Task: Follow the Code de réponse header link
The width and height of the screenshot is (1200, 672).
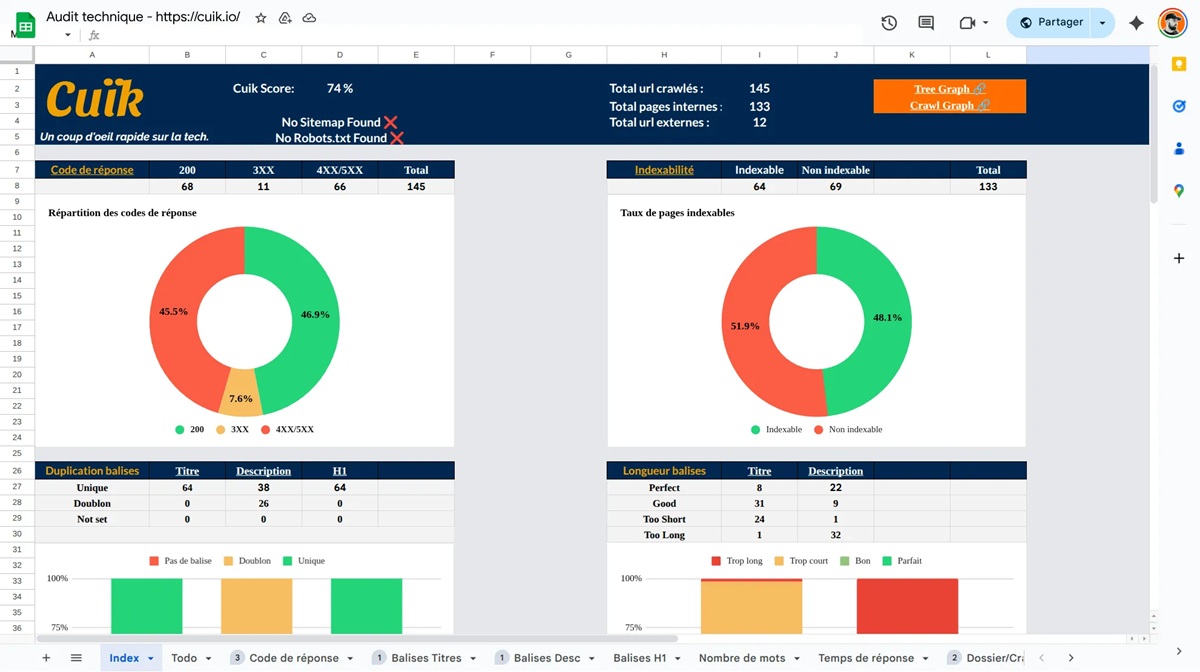Action: pos(92,170)
